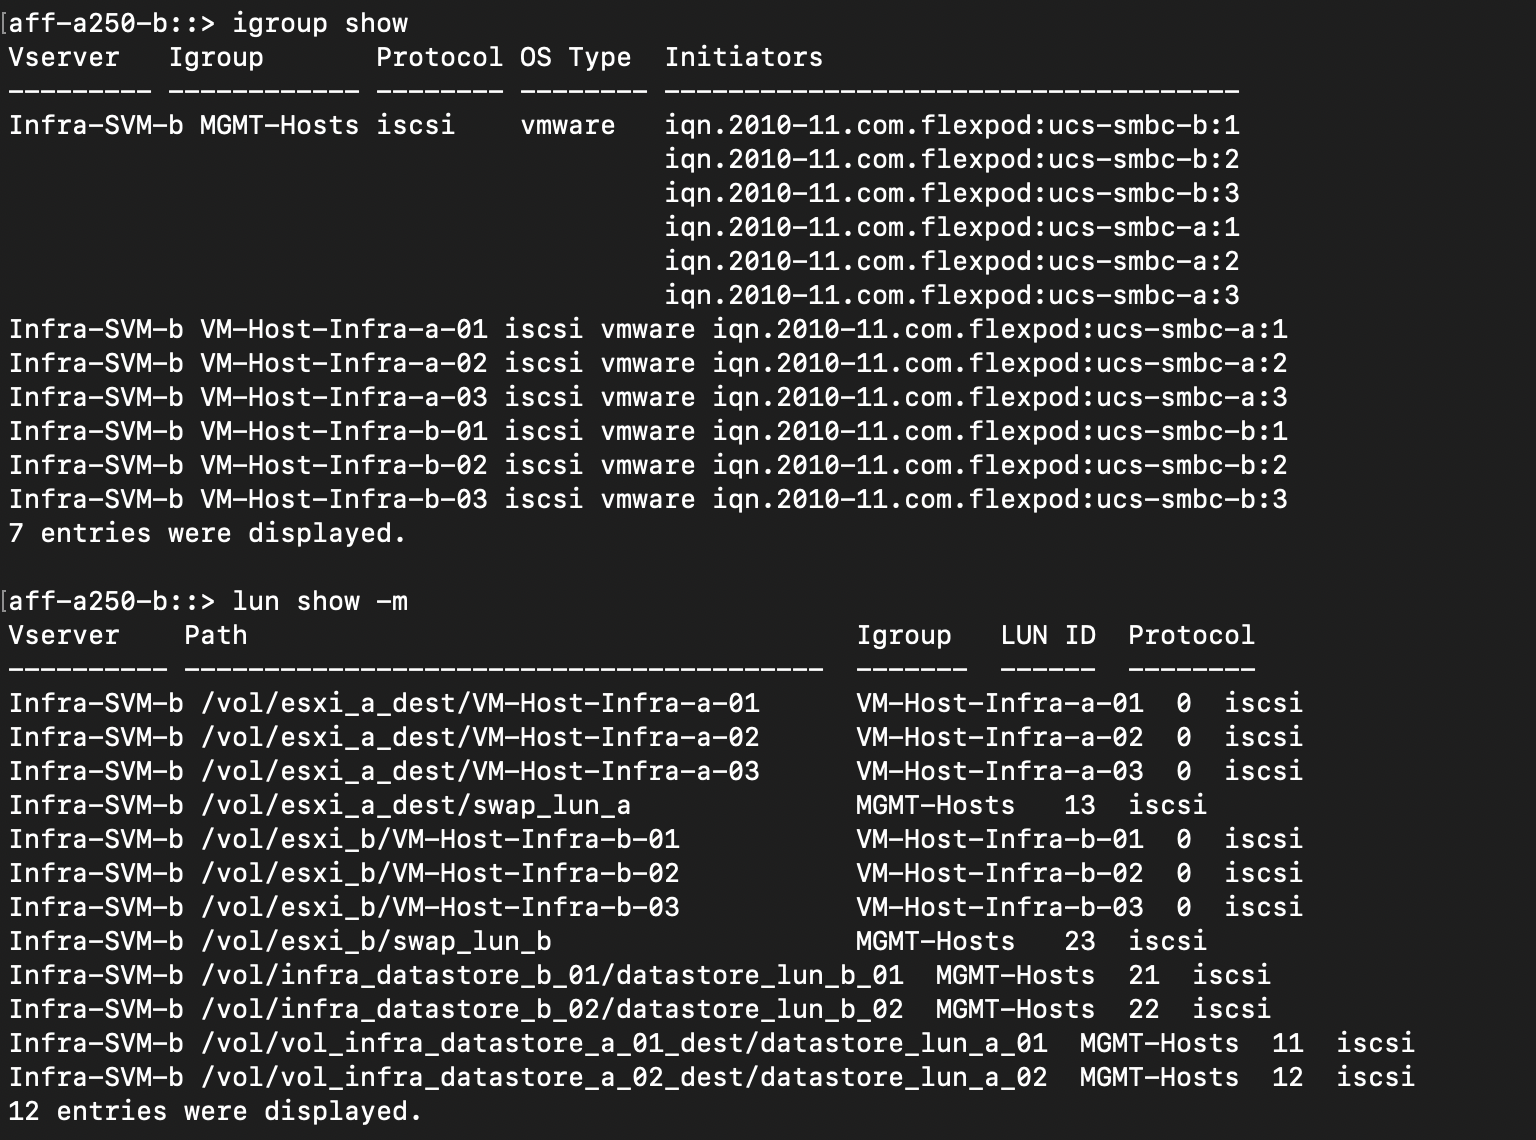Click the datastore_lun_b_01 path
Screen dimensions: 1536x1140
click(551, 975)
